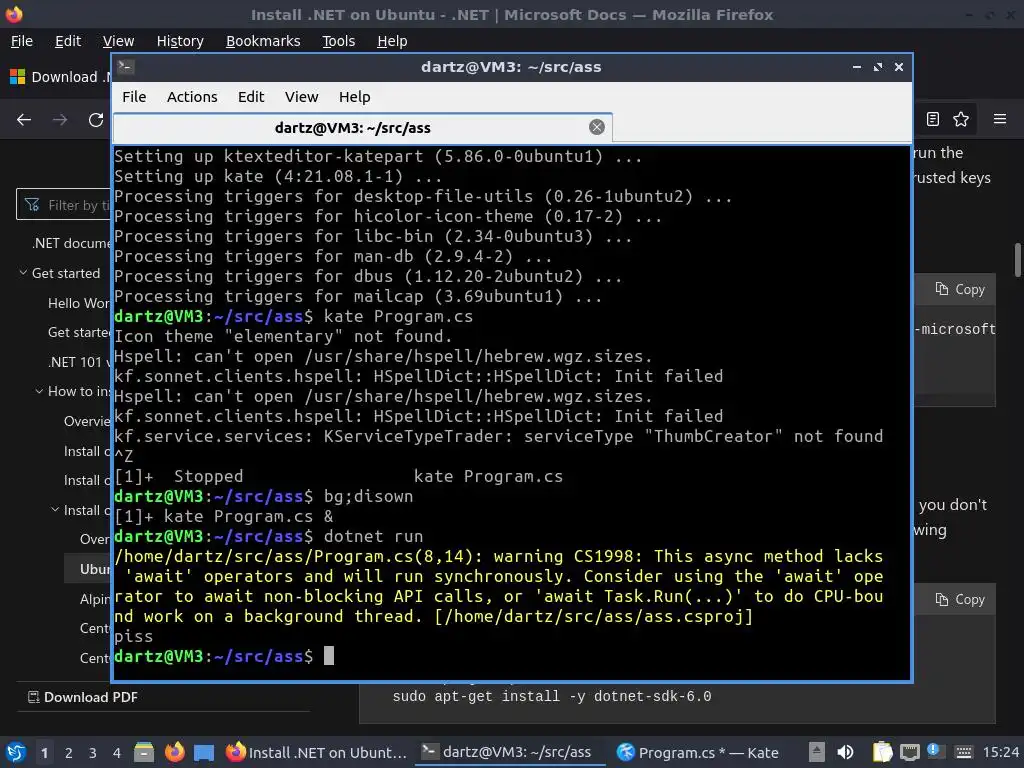Click Download PDF document icon
Image resolution: width=1024 pixels, height=768 pixels.
tap(33, 697)
